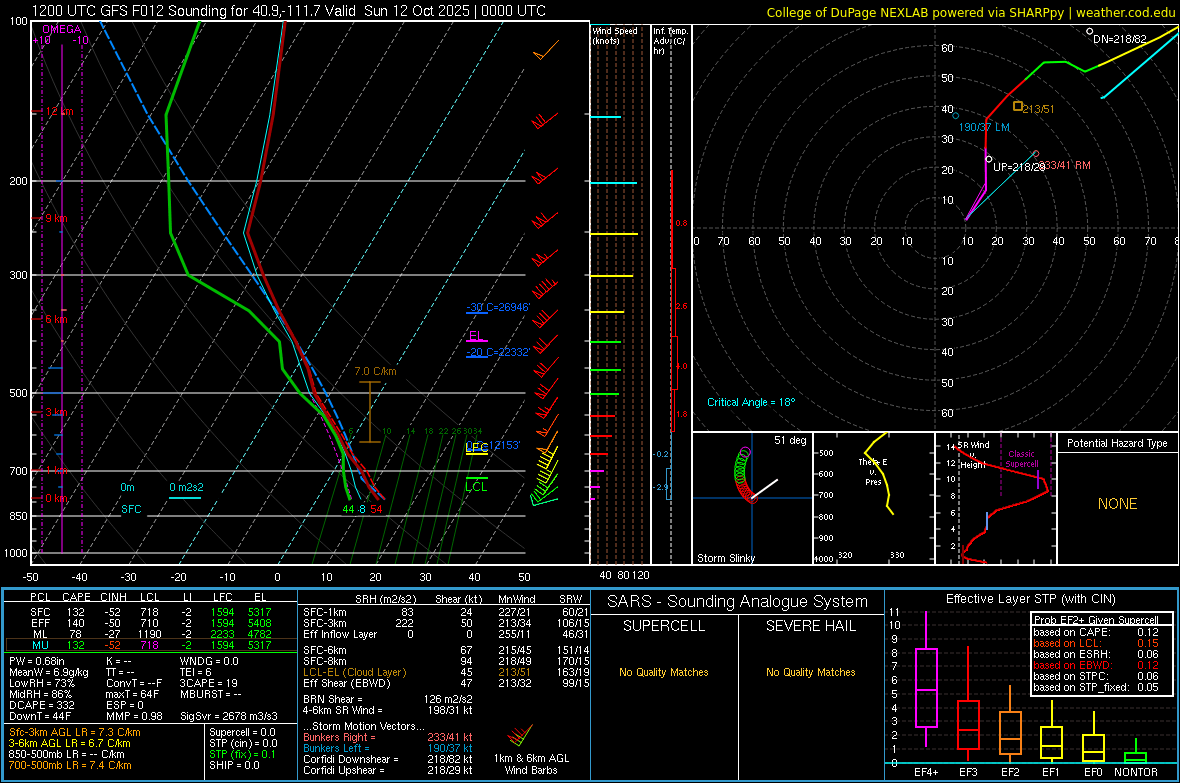
Task: Click the SHIP = 0.0 value
Action: (234, 765)
